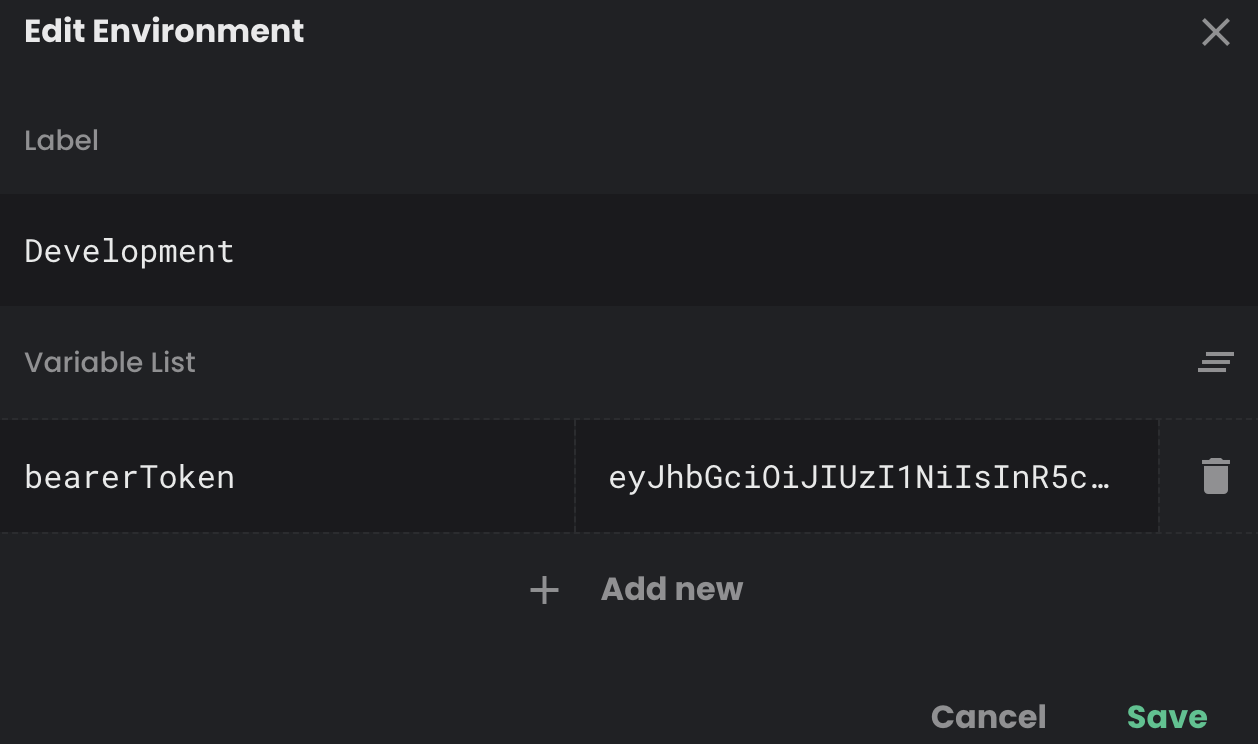
Task: Click the stacked lines icon near Variable List
Action: click(1215, 361)
